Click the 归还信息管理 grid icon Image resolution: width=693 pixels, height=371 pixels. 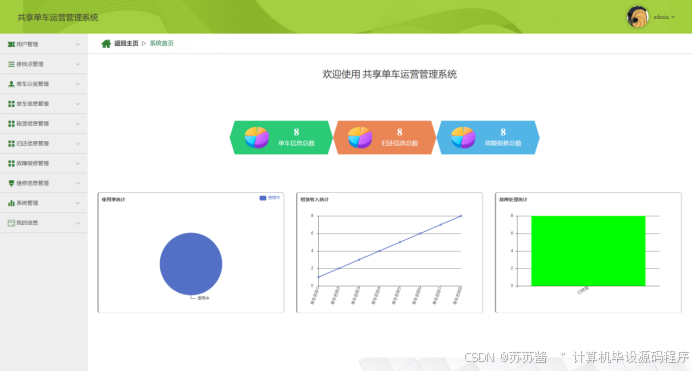pos(11,144)
